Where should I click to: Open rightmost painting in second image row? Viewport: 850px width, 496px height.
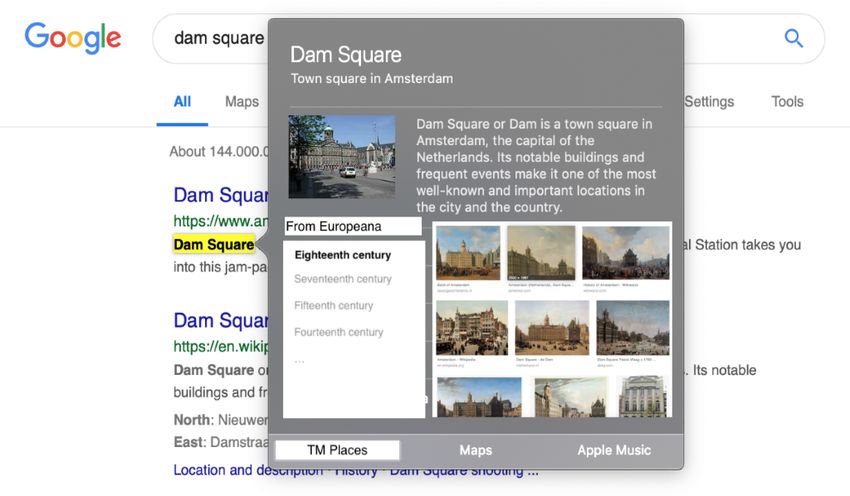(x=633, y=328)
